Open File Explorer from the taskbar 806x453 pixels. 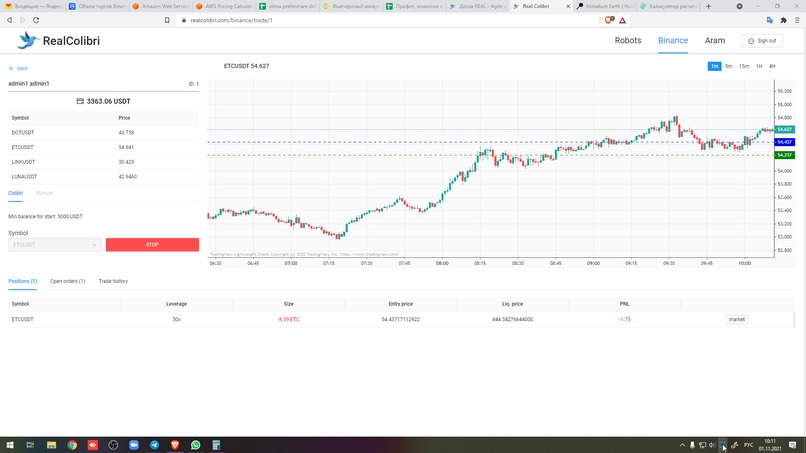[x=51, y=445]
